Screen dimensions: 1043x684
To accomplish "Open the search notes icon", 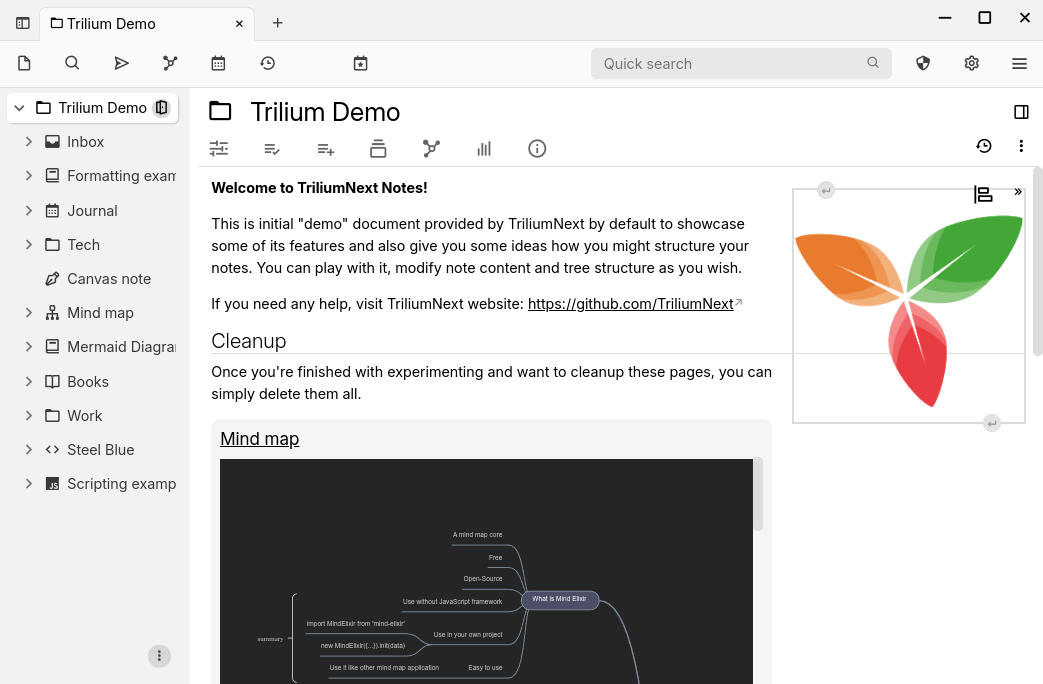I will 72,63.
